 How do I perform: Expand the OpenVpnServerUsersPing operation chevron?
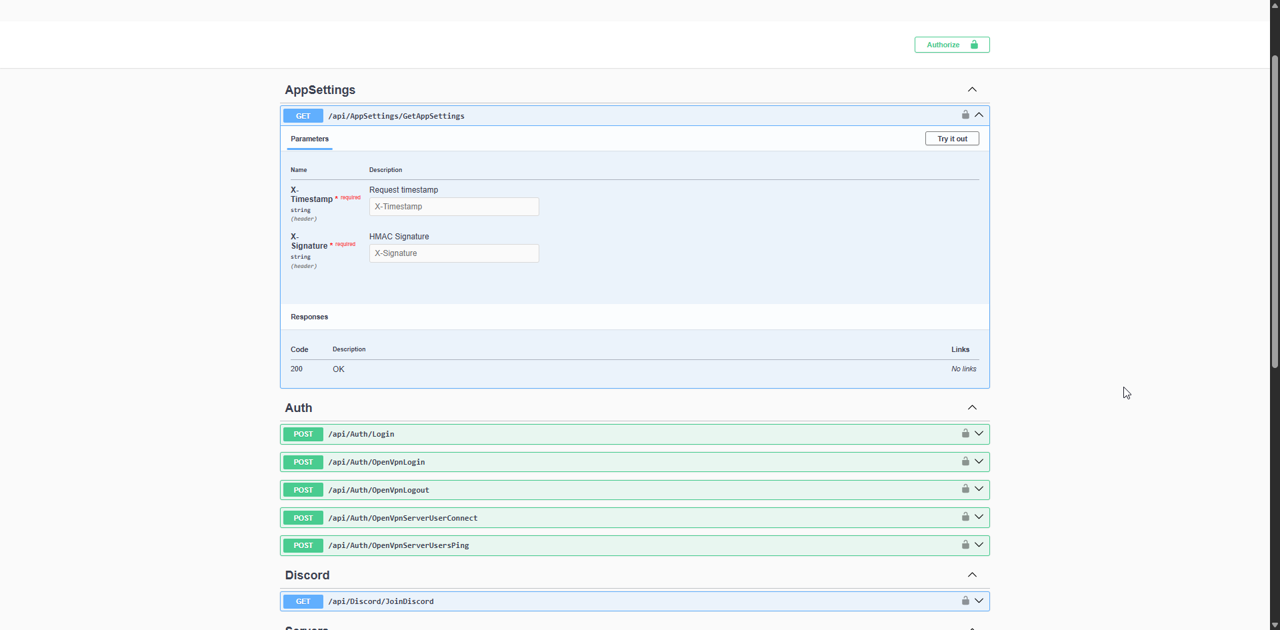click(x=979, y=545)
